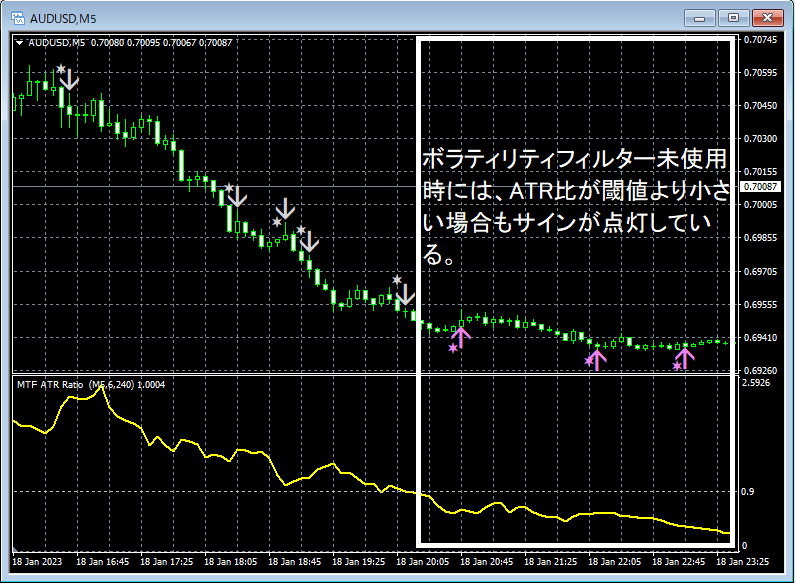
Task: Click the 0.70005 price scale label
Action: tap(760, 204)
